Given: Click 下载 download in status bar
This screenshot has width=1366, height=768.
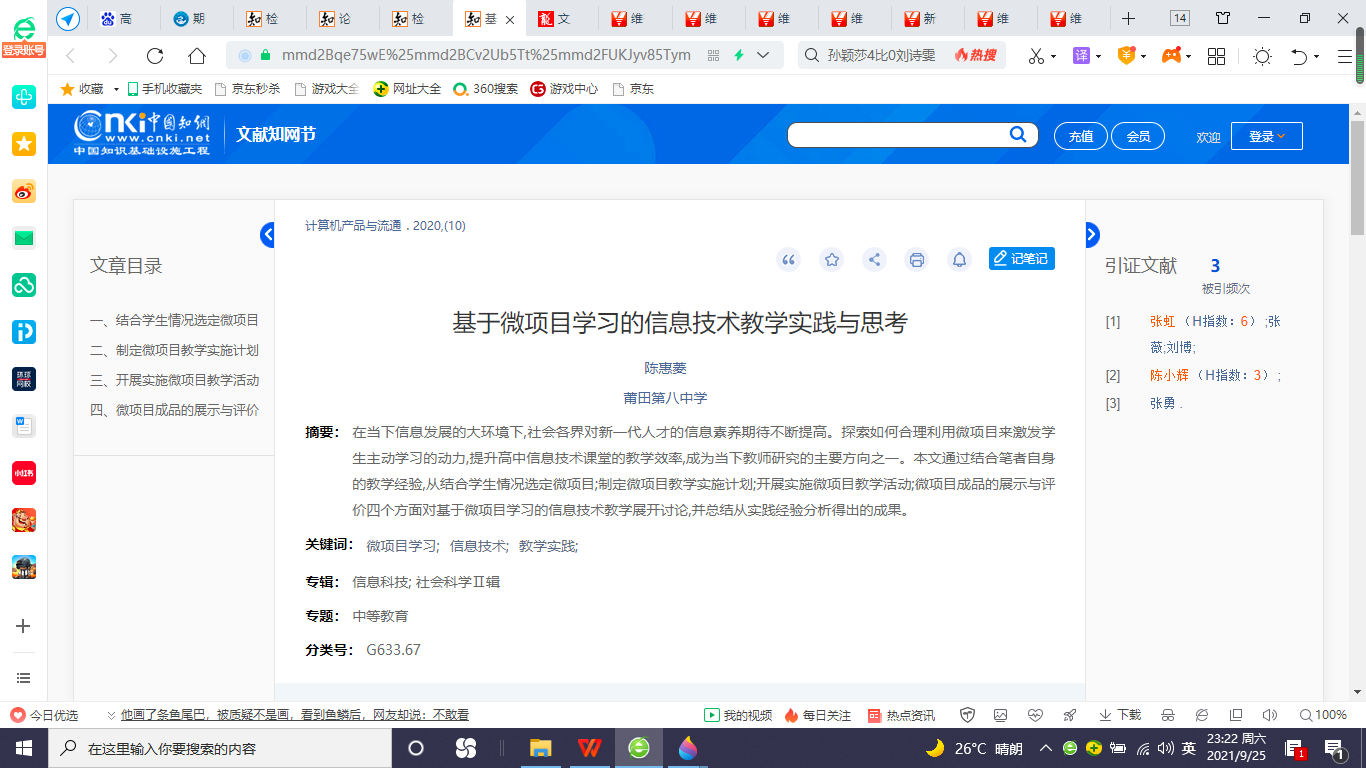Looking at the screenshot, I should tap(1120, 715).
